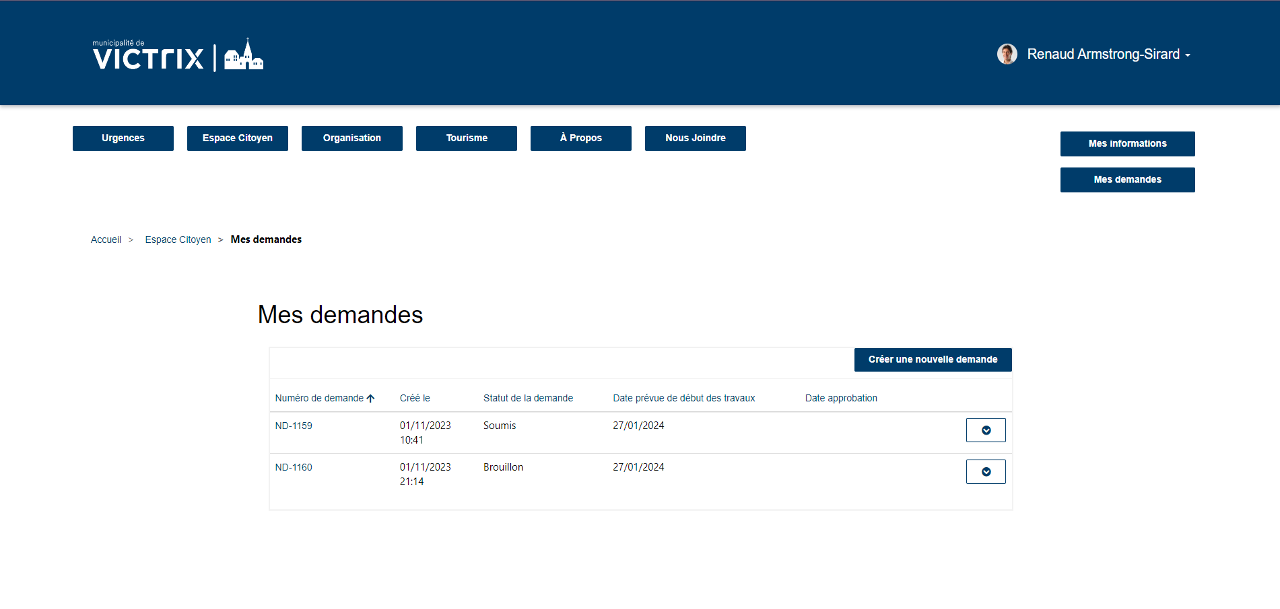Open the Organisation menu

coord(352,138)
